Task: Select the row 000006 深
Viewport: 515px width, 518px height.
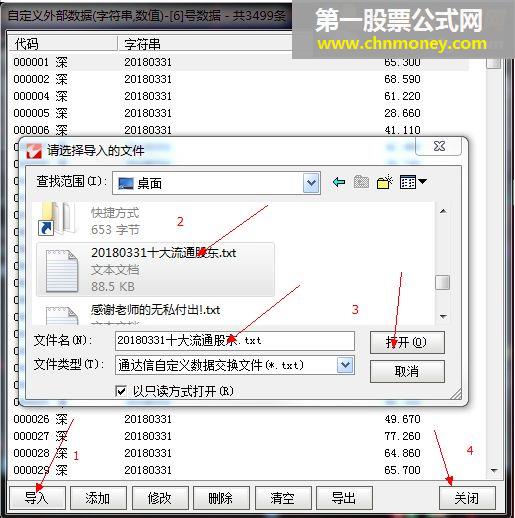Action: point(239,130)
